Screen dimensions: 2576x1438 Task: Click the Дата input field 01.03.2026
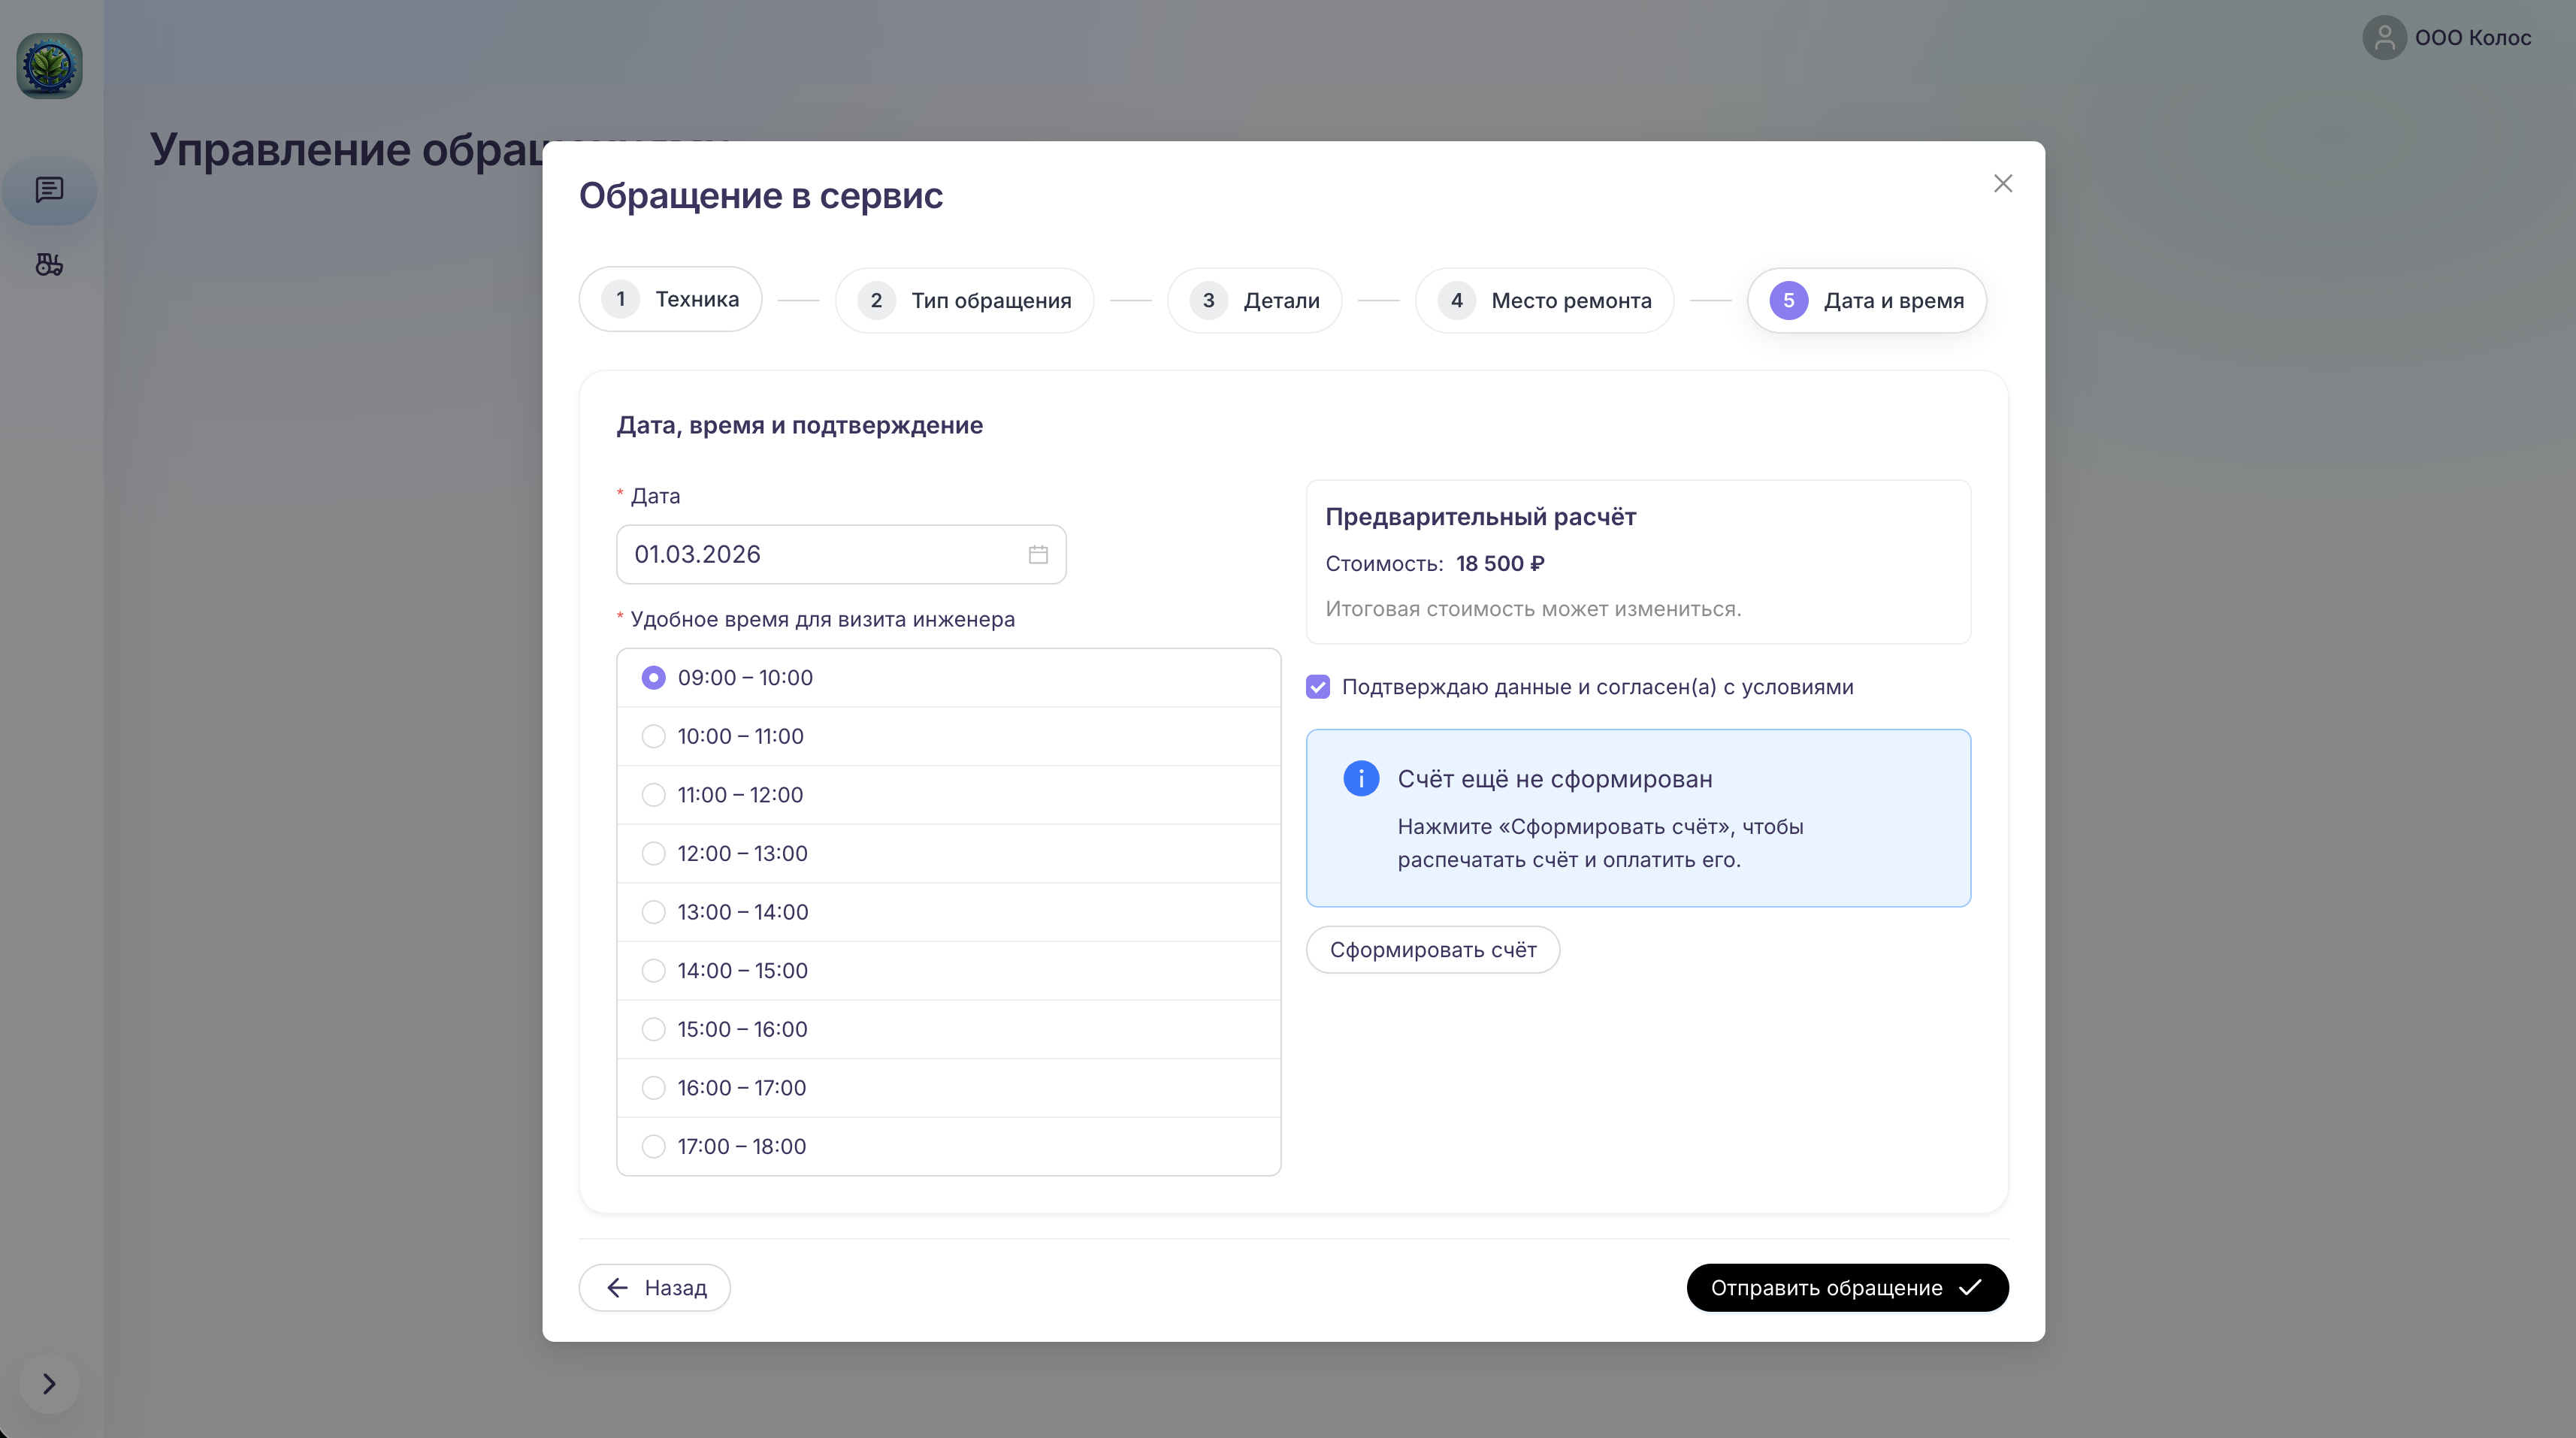coord(820,555)
